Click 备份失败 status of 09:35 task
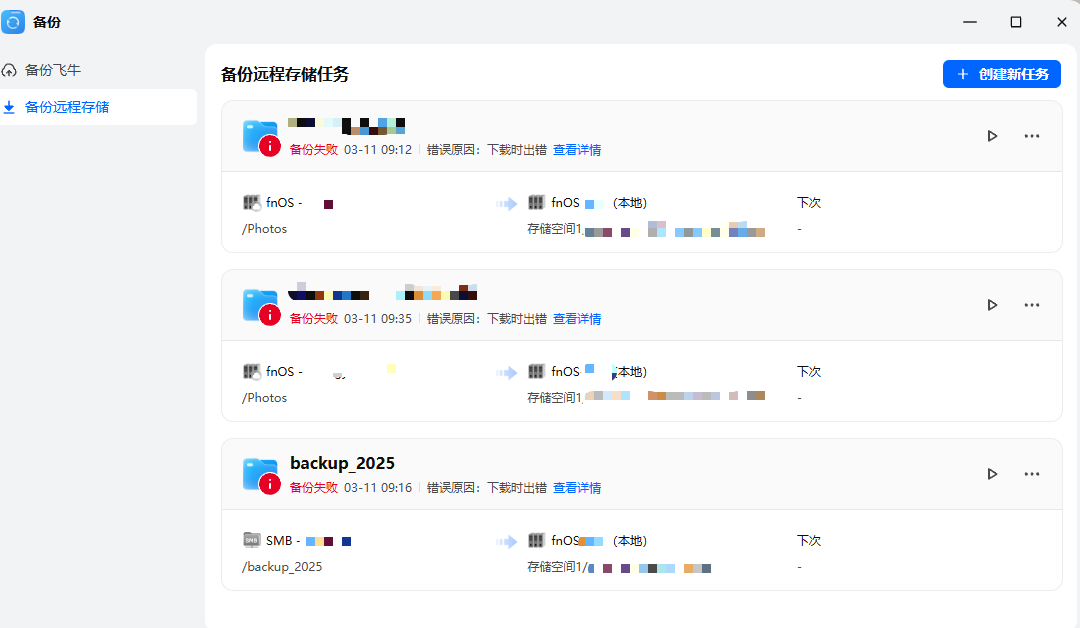This screenshot has width=1080, height=628. coord(313,318)
